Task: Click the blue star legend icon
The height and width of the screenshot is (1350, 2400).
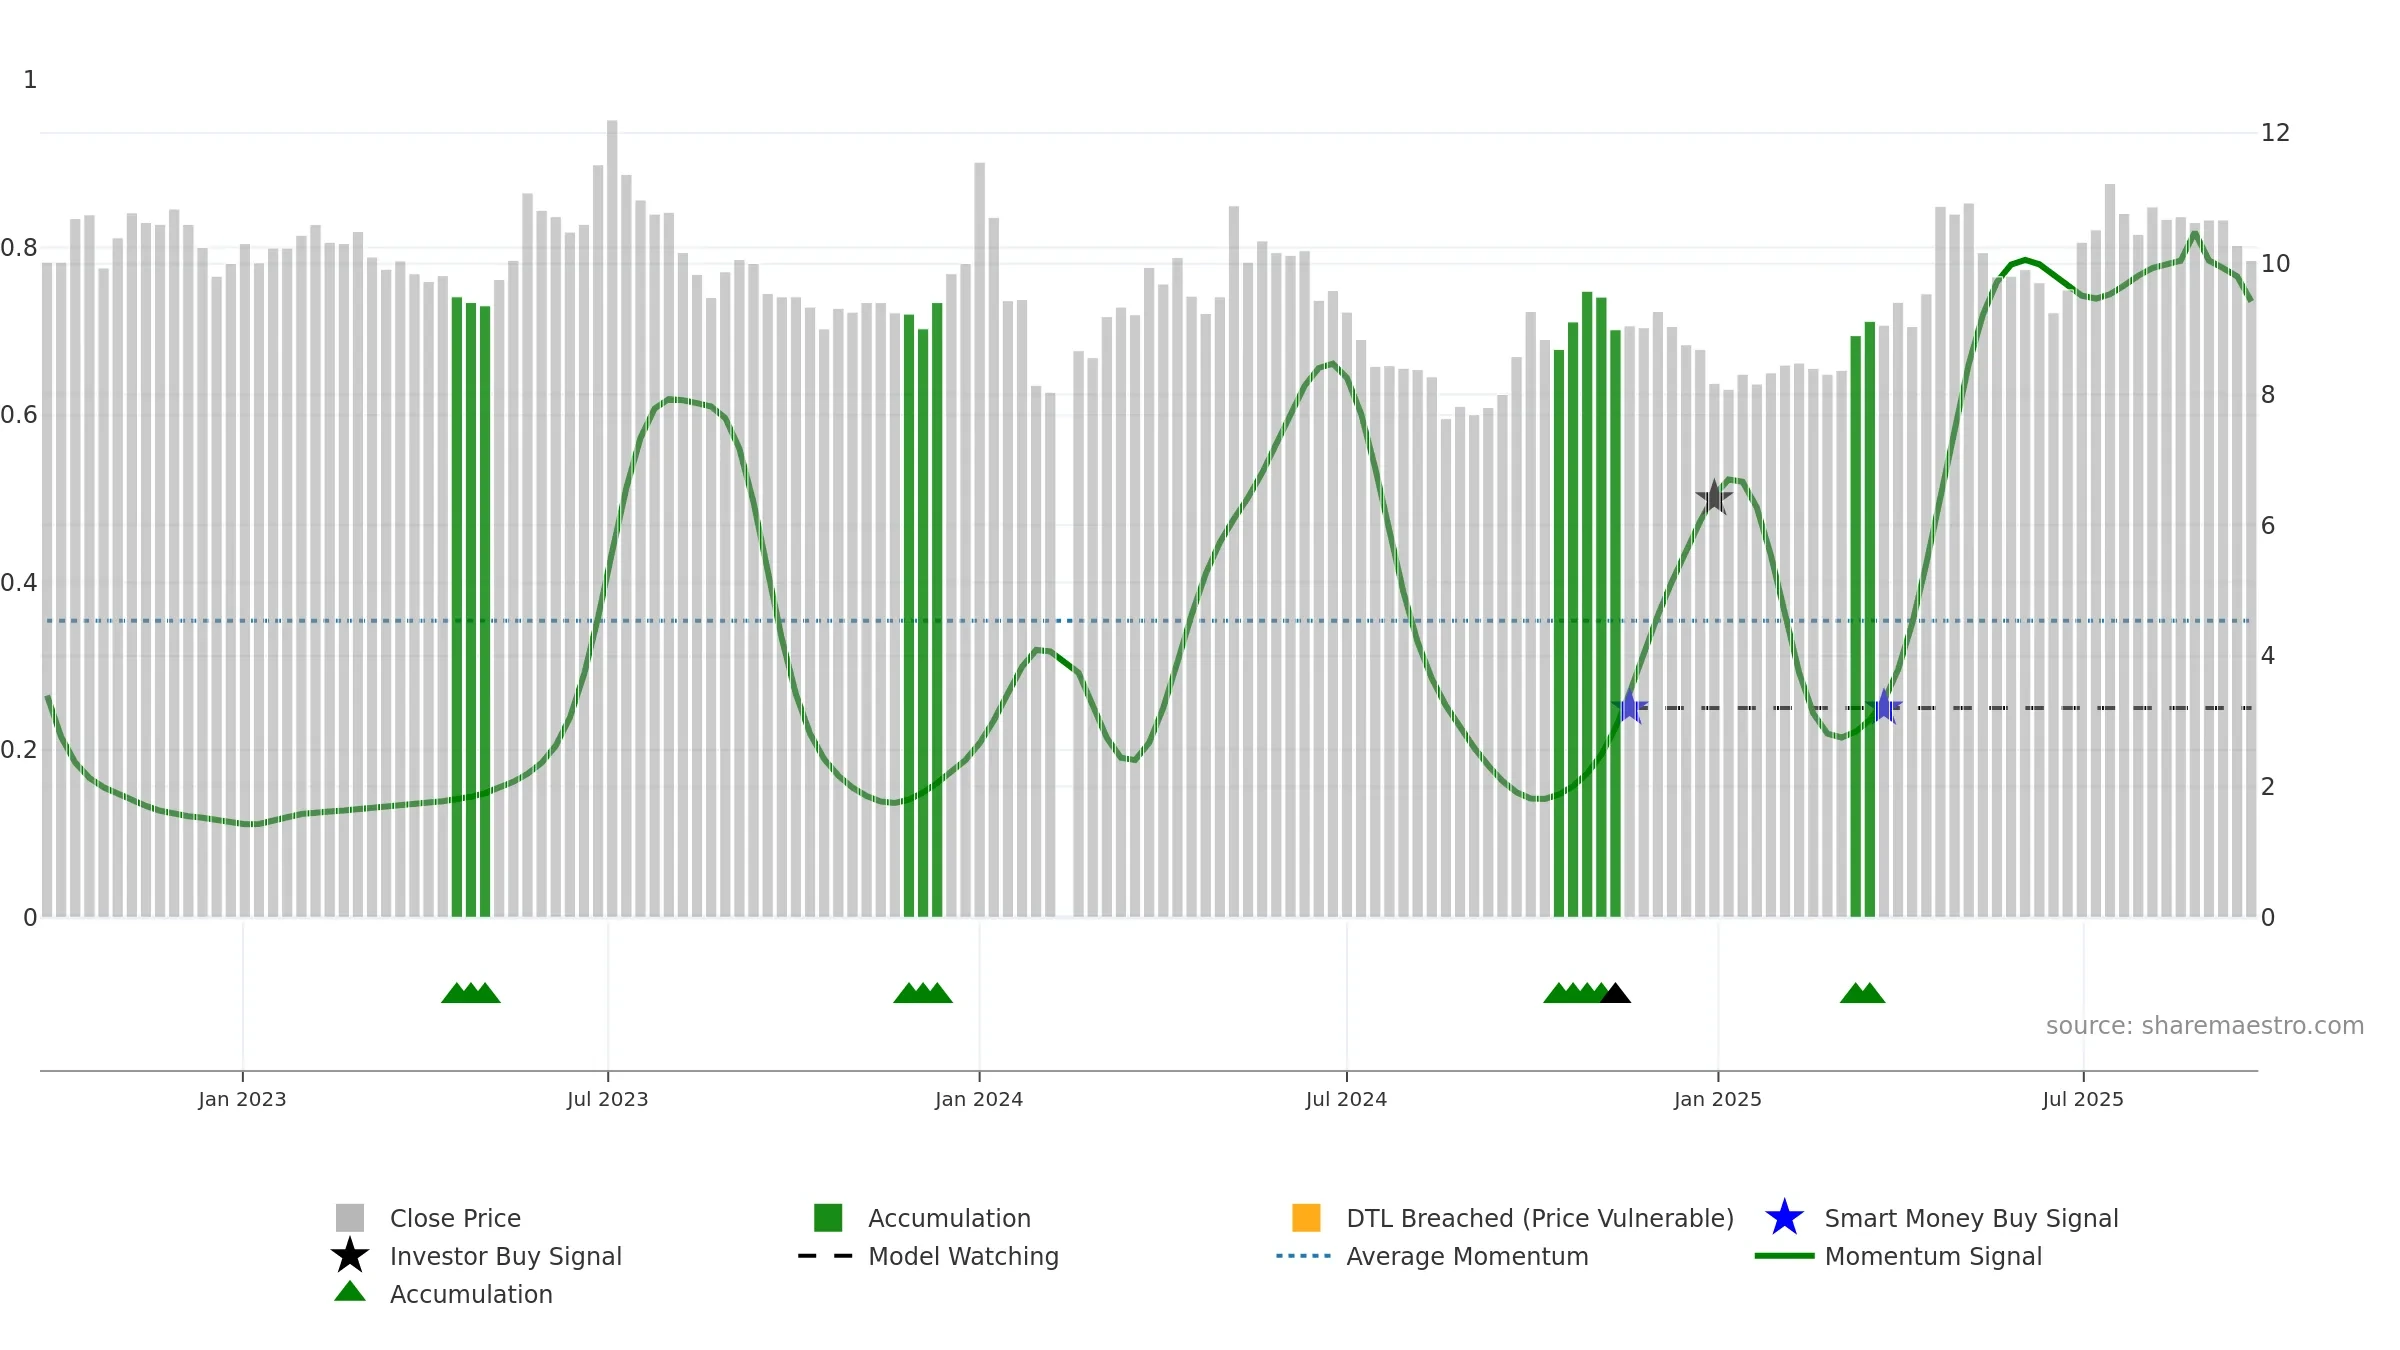Action: [x=1784, y=1218]
